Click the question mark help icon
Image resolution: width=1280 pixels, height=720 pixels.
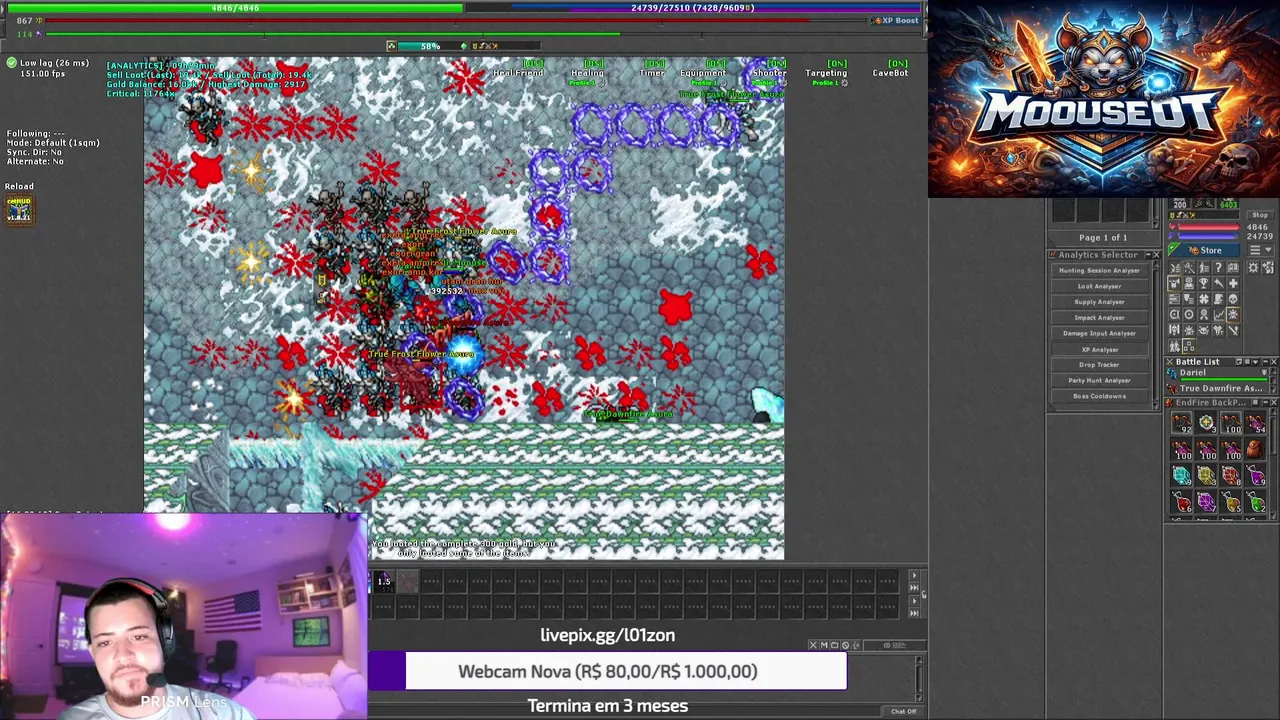(x=1218, y=268)
